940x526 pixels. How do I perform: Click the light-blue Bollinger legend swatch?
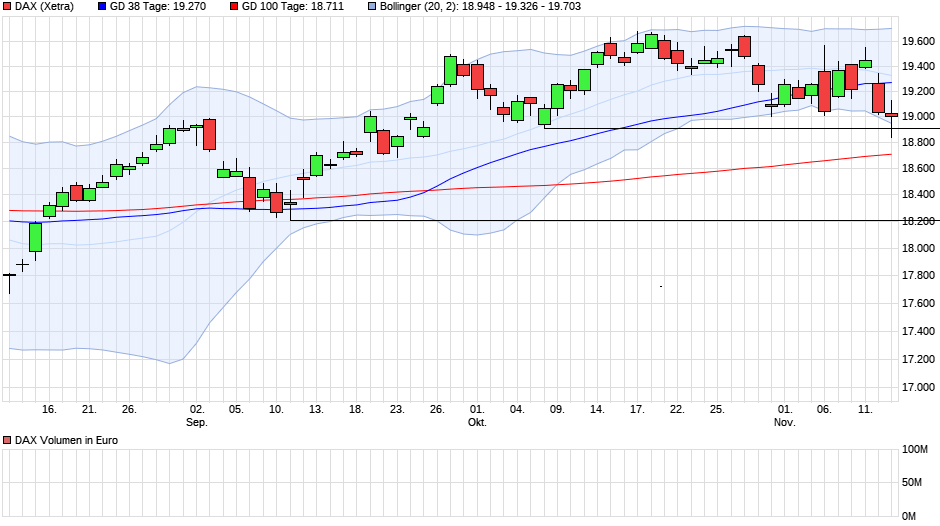(x=372, y=7)
